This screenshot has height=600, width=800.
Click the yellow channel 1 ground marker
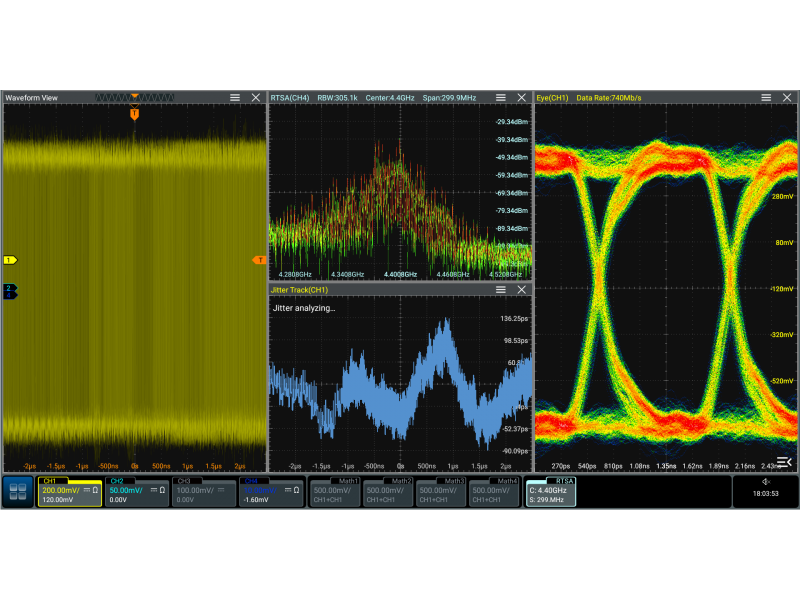click(x=10, y=260)
